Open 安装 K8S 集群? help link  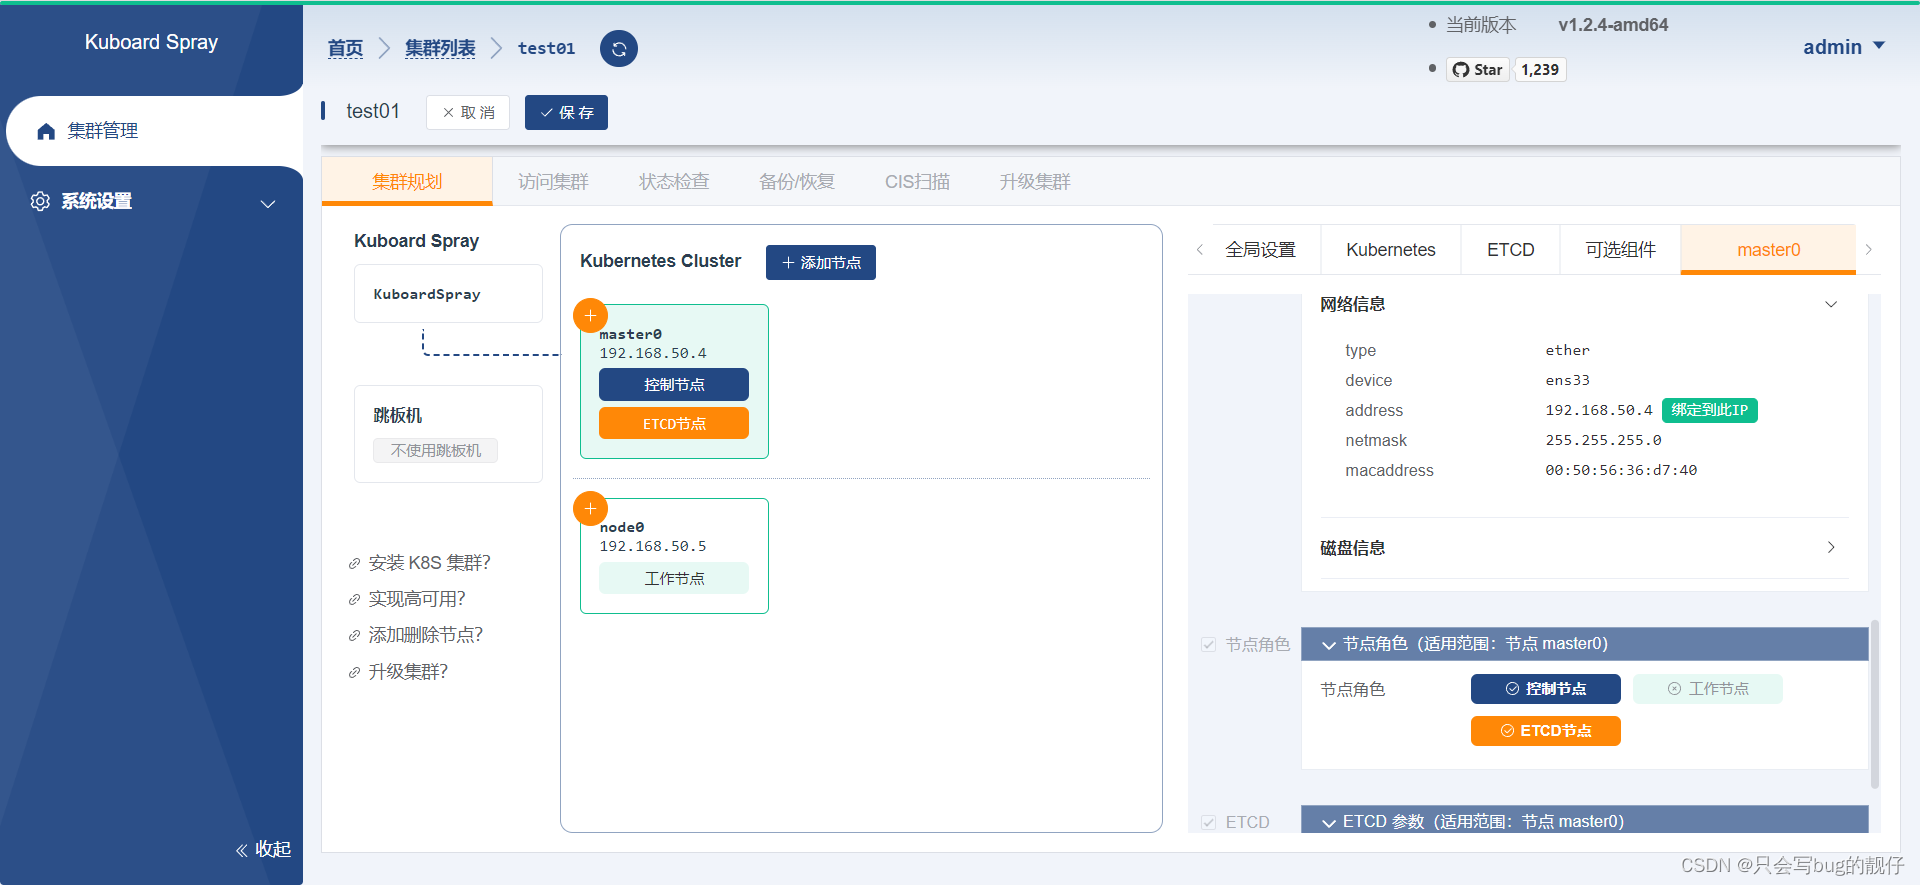pos(429,564)
